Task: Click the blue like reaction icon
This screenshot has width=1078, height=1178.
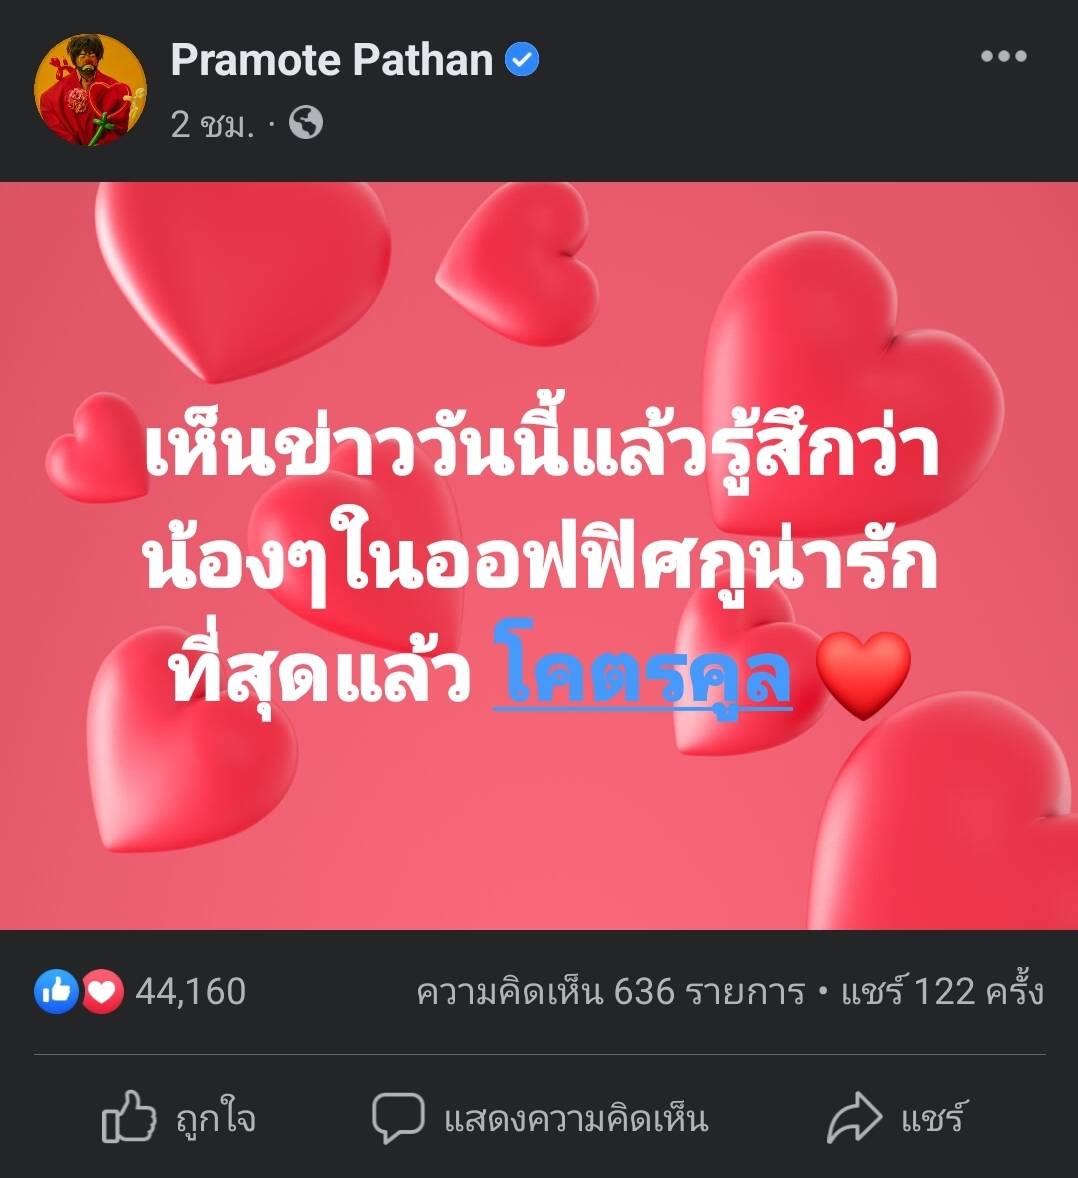Action: (56, 991)
